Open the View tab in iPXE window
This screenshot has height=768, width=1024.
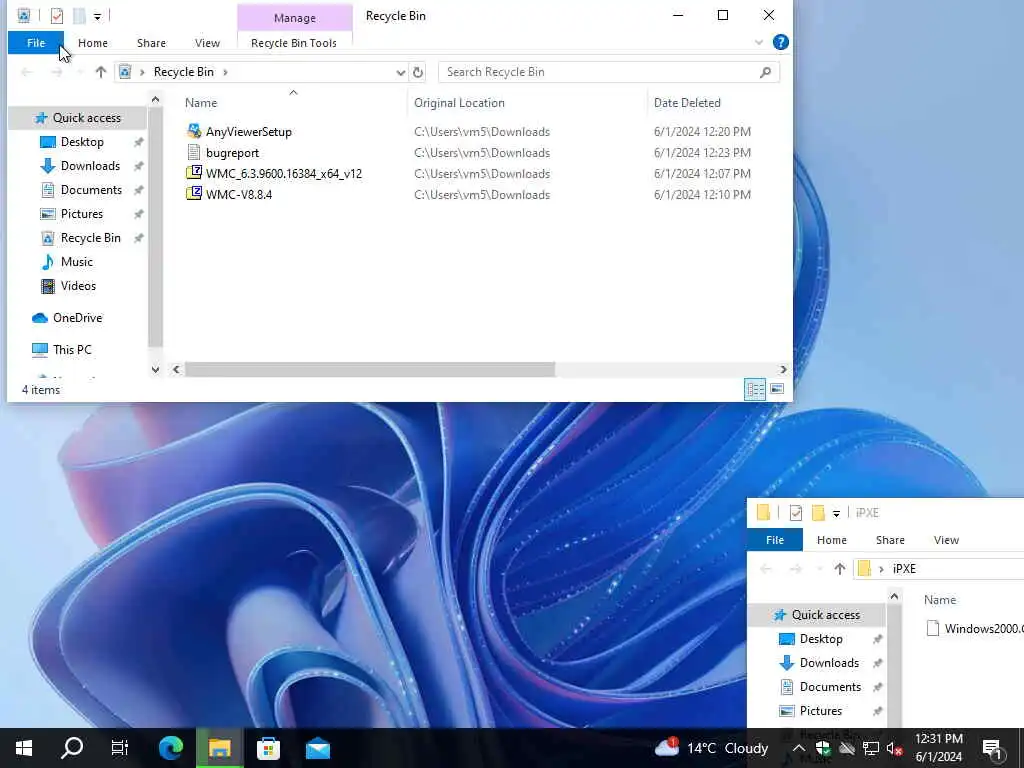(x=946, y=540)
